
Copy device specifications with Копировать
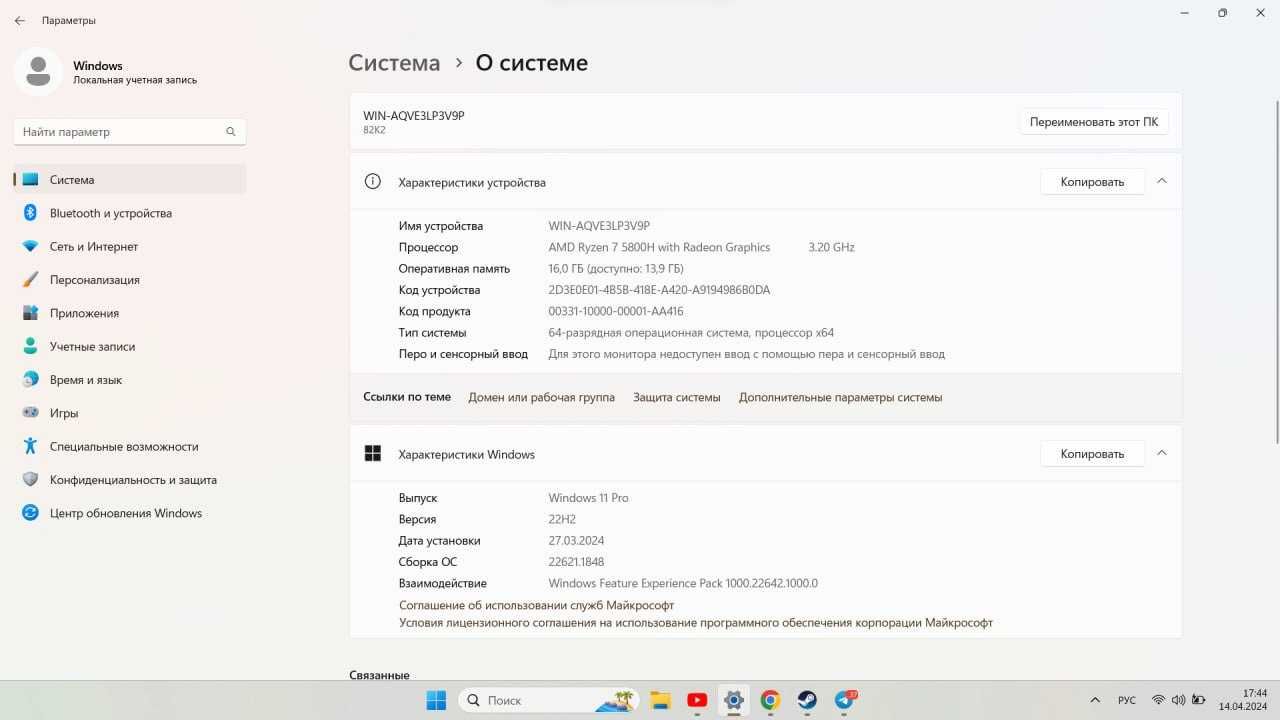coord(1092,182)
